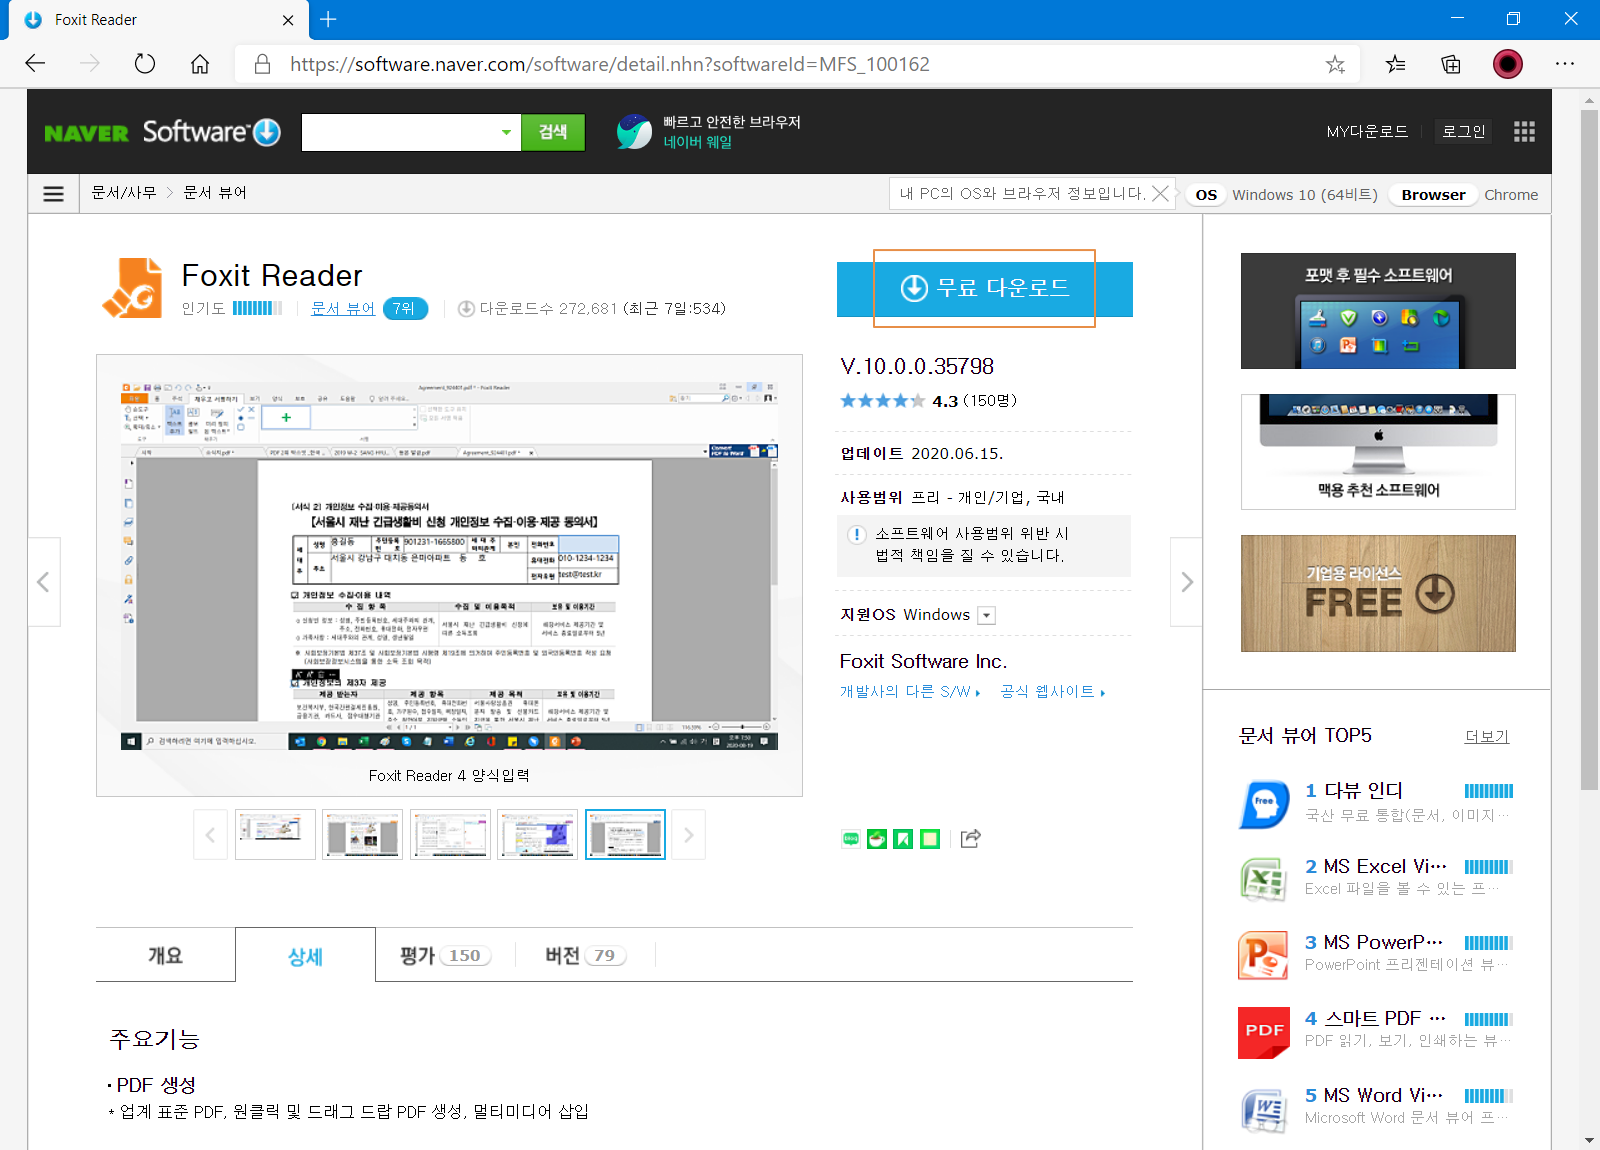Open MY다운로드 page

click(1367, 132)
